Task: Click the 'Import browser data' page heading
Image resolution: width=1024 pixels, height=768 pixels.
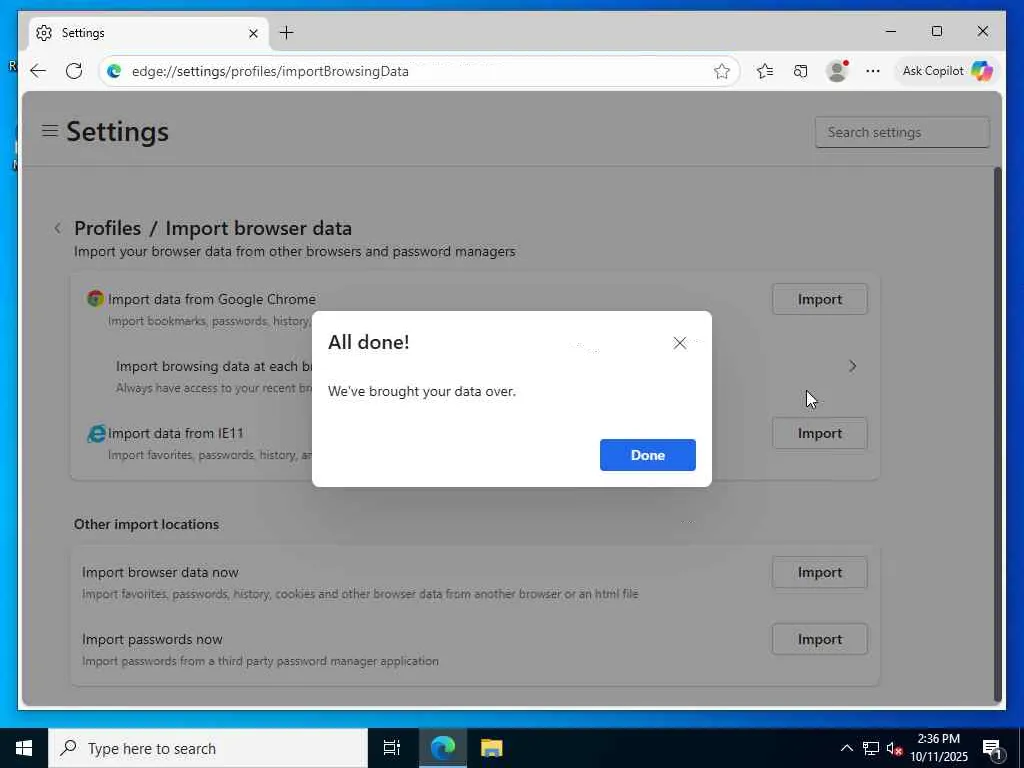Action: click(x=259, y=228)
